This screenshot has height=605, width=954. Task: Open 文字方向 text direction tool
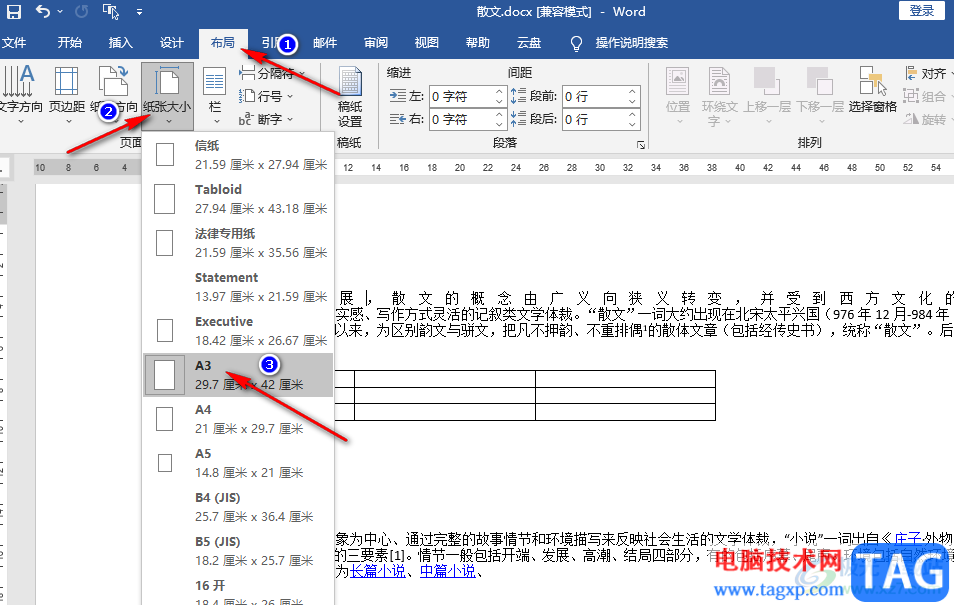pos(20,94)
